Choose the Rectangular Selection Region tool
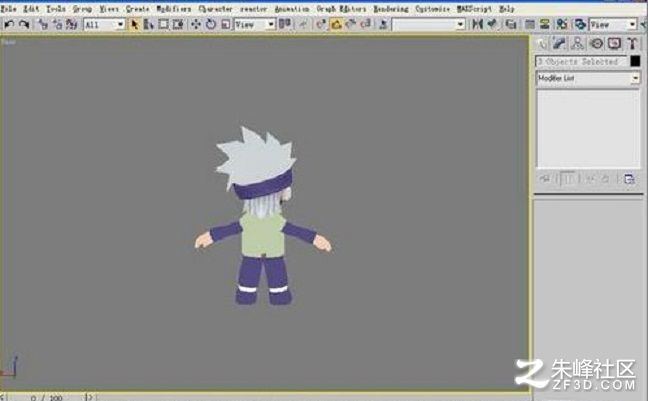This screenshot has width=648, height=401. (x=164, y=24)
